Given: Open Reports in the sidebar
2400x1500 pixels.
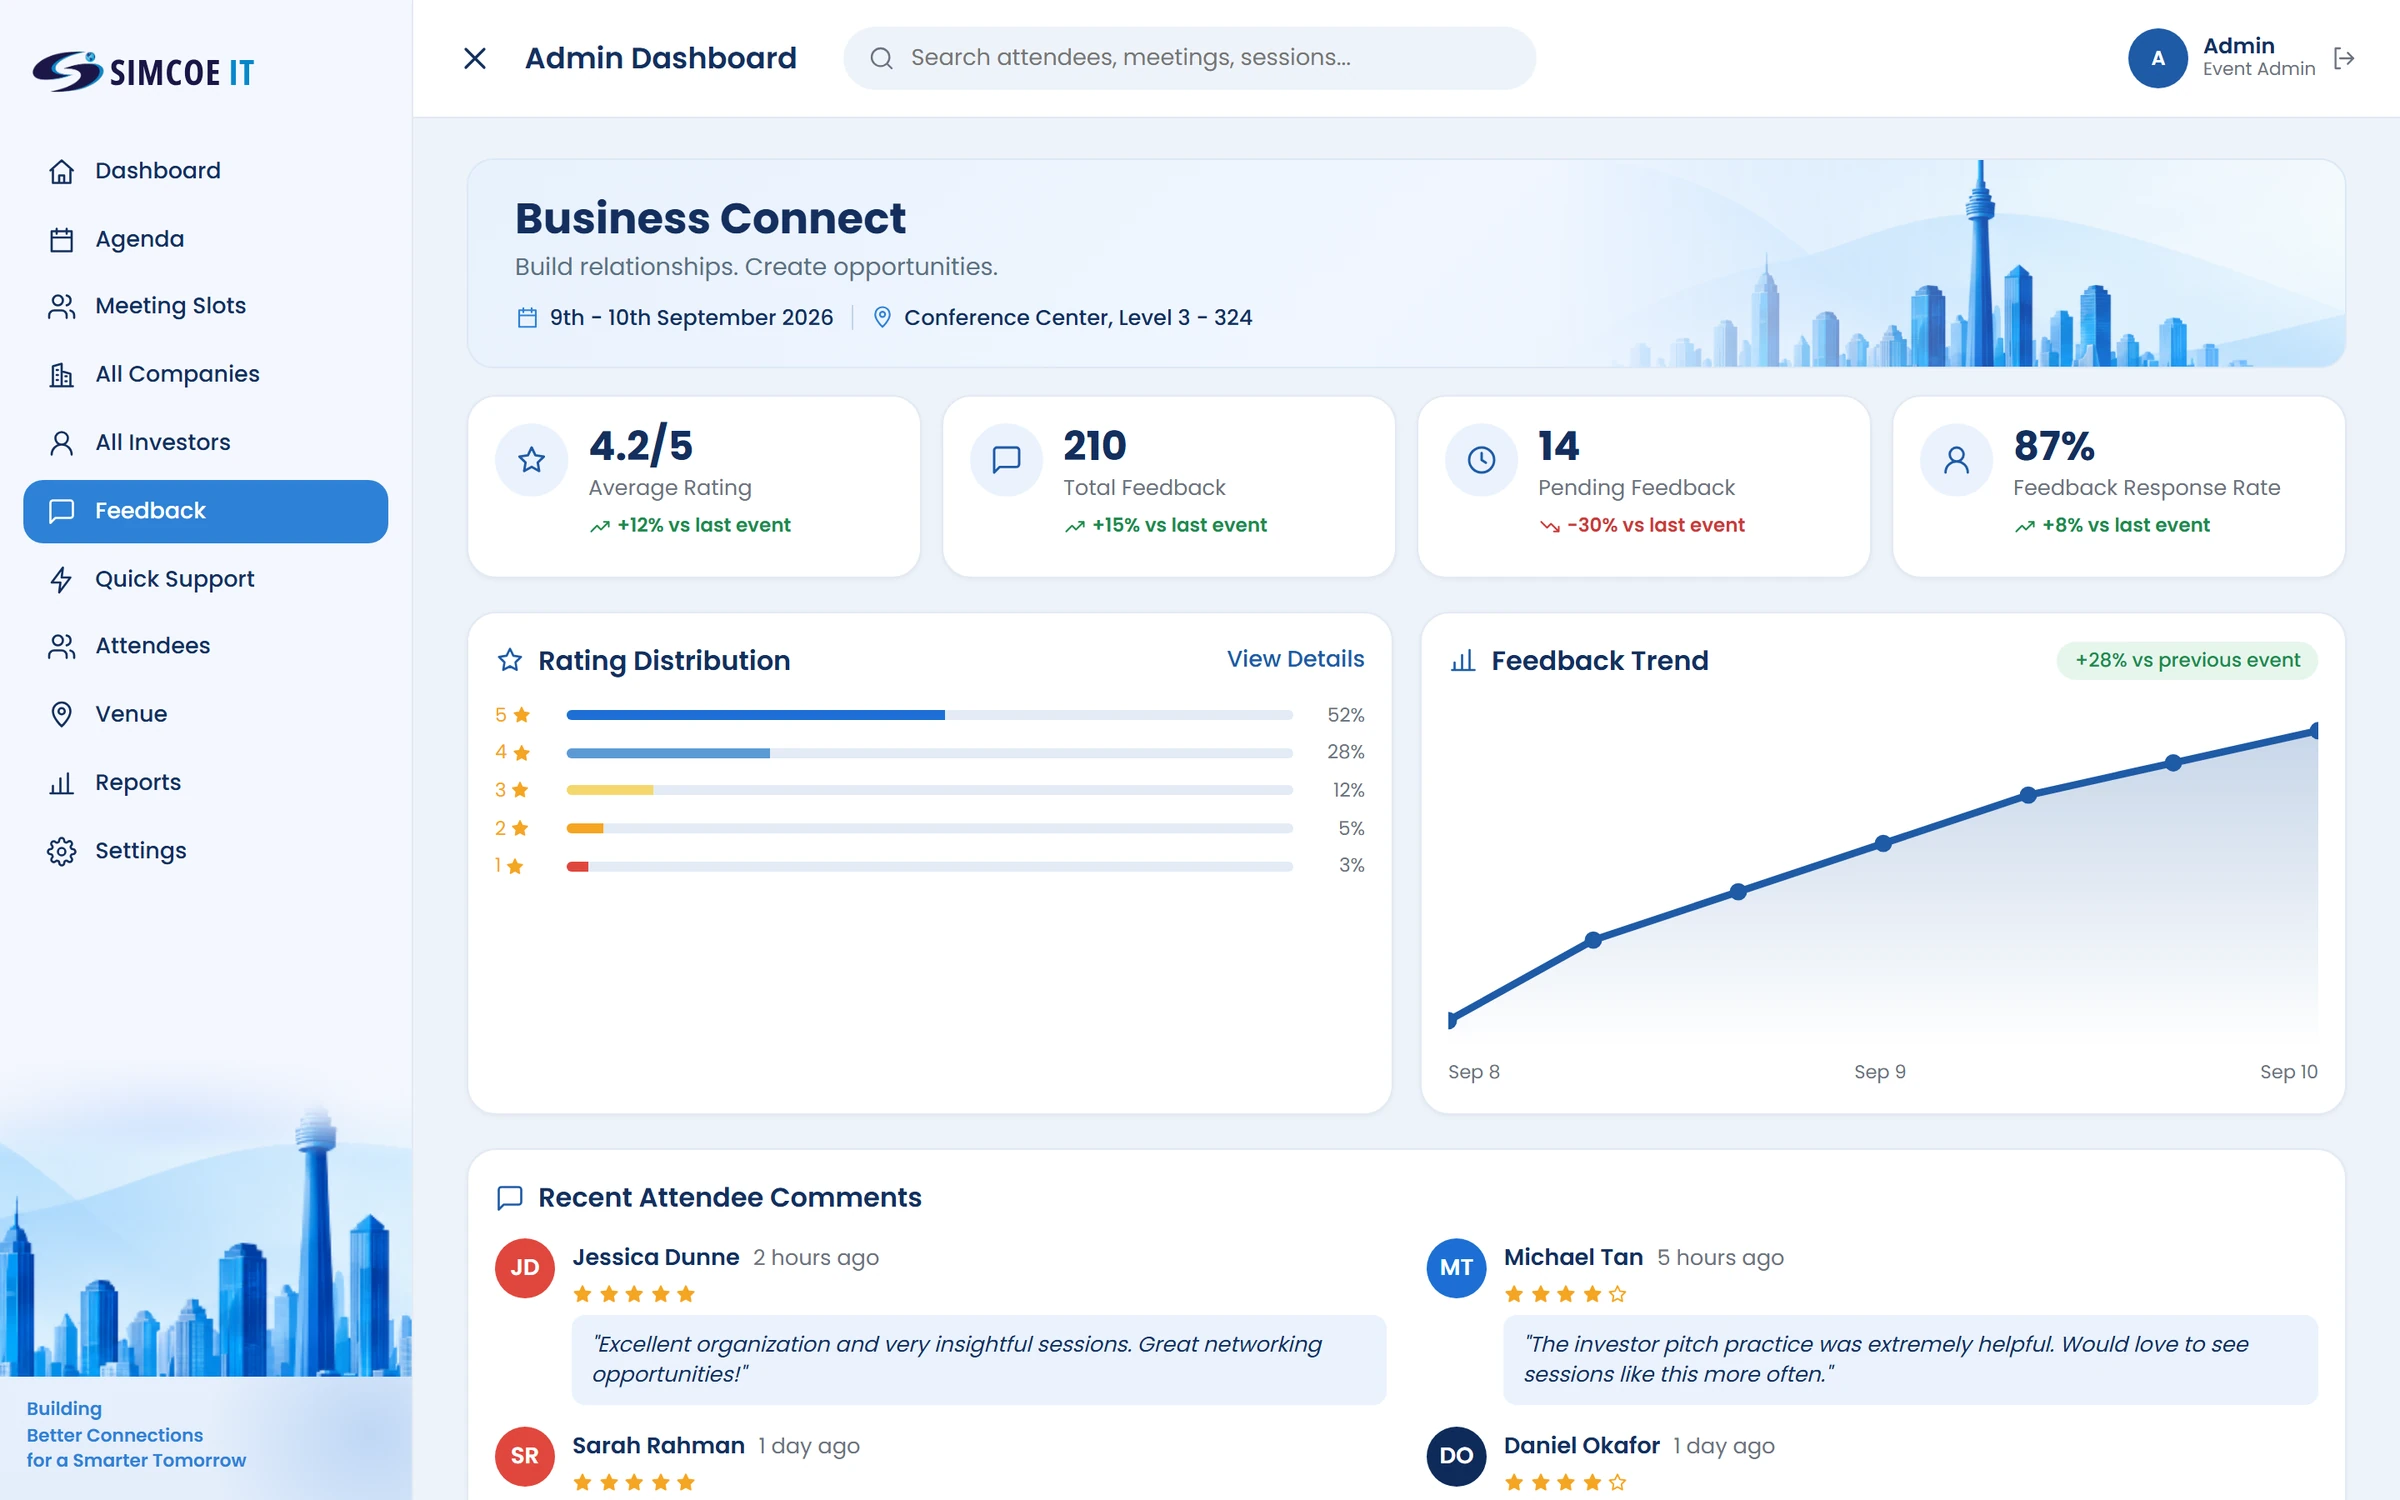Looking at the screenshot, I should 205,782.
